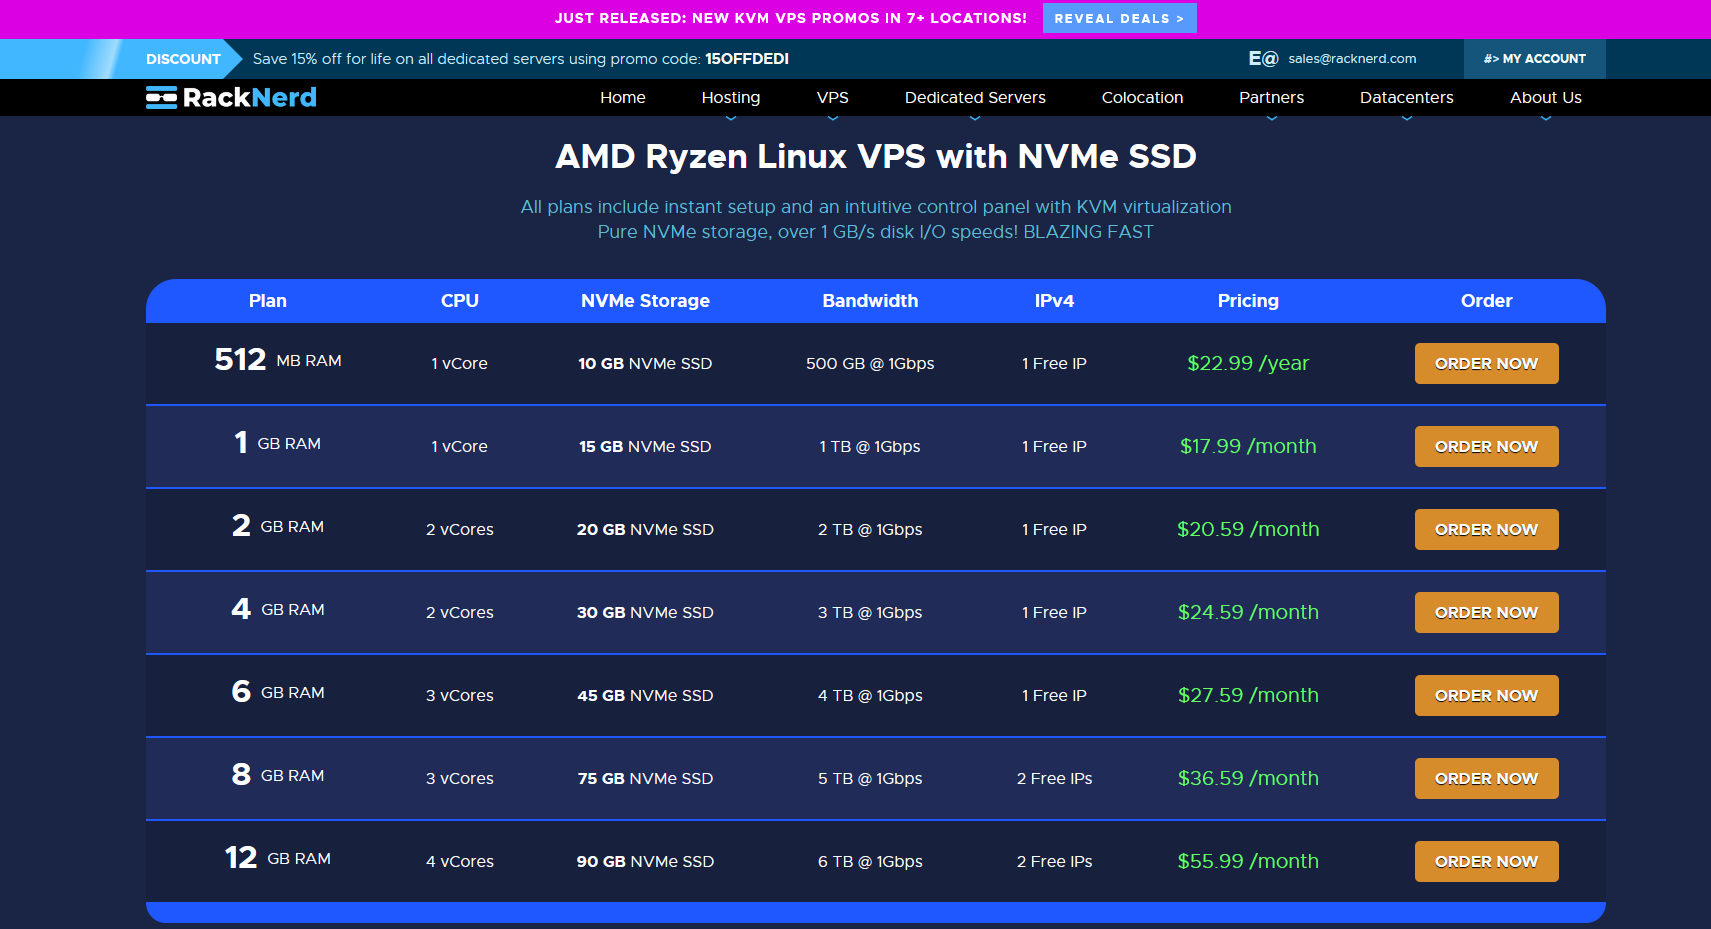Image resolution: width=1711 pixels, height=929 pixels.
Task: Click the 6 TB @ 1Gbps bandwidth cell
Action: coord(870,862)
